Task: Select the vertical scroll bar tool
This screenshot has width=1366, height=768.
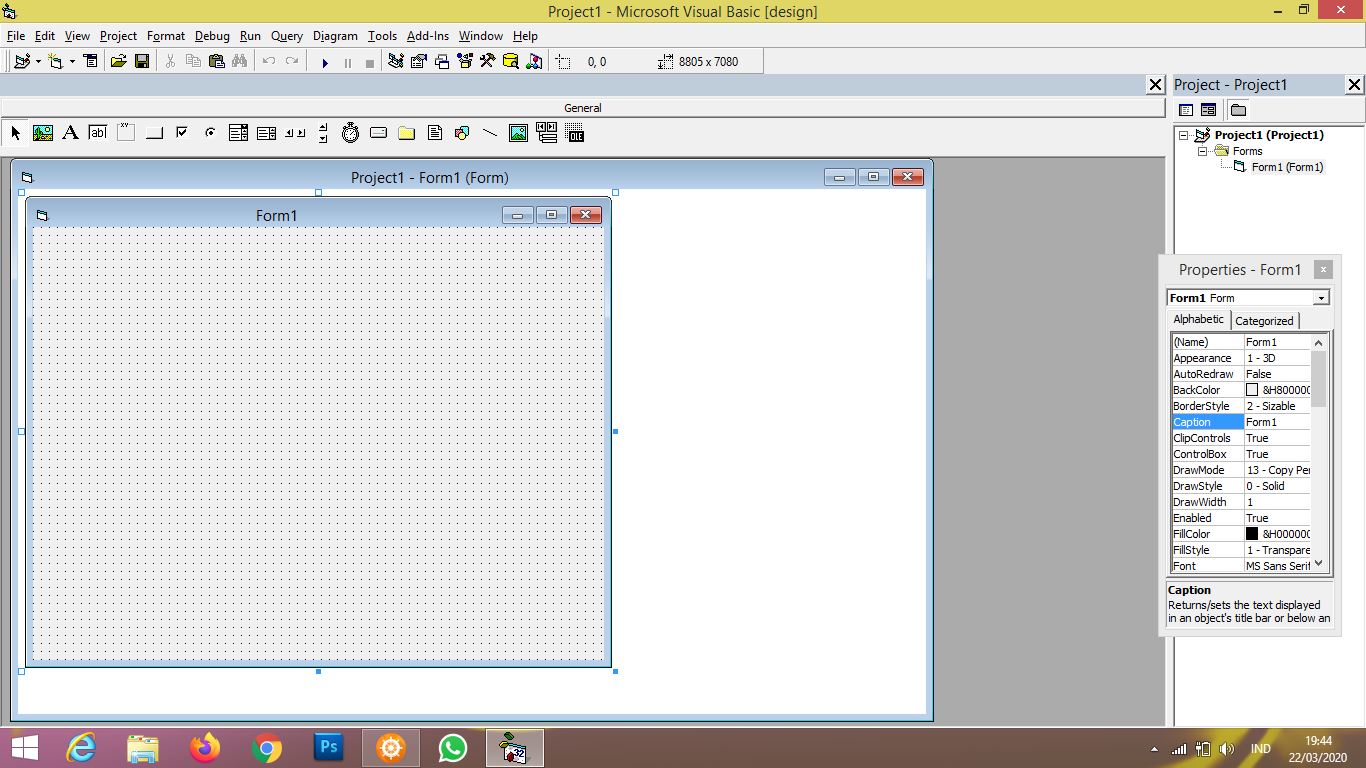Action: 323,133
